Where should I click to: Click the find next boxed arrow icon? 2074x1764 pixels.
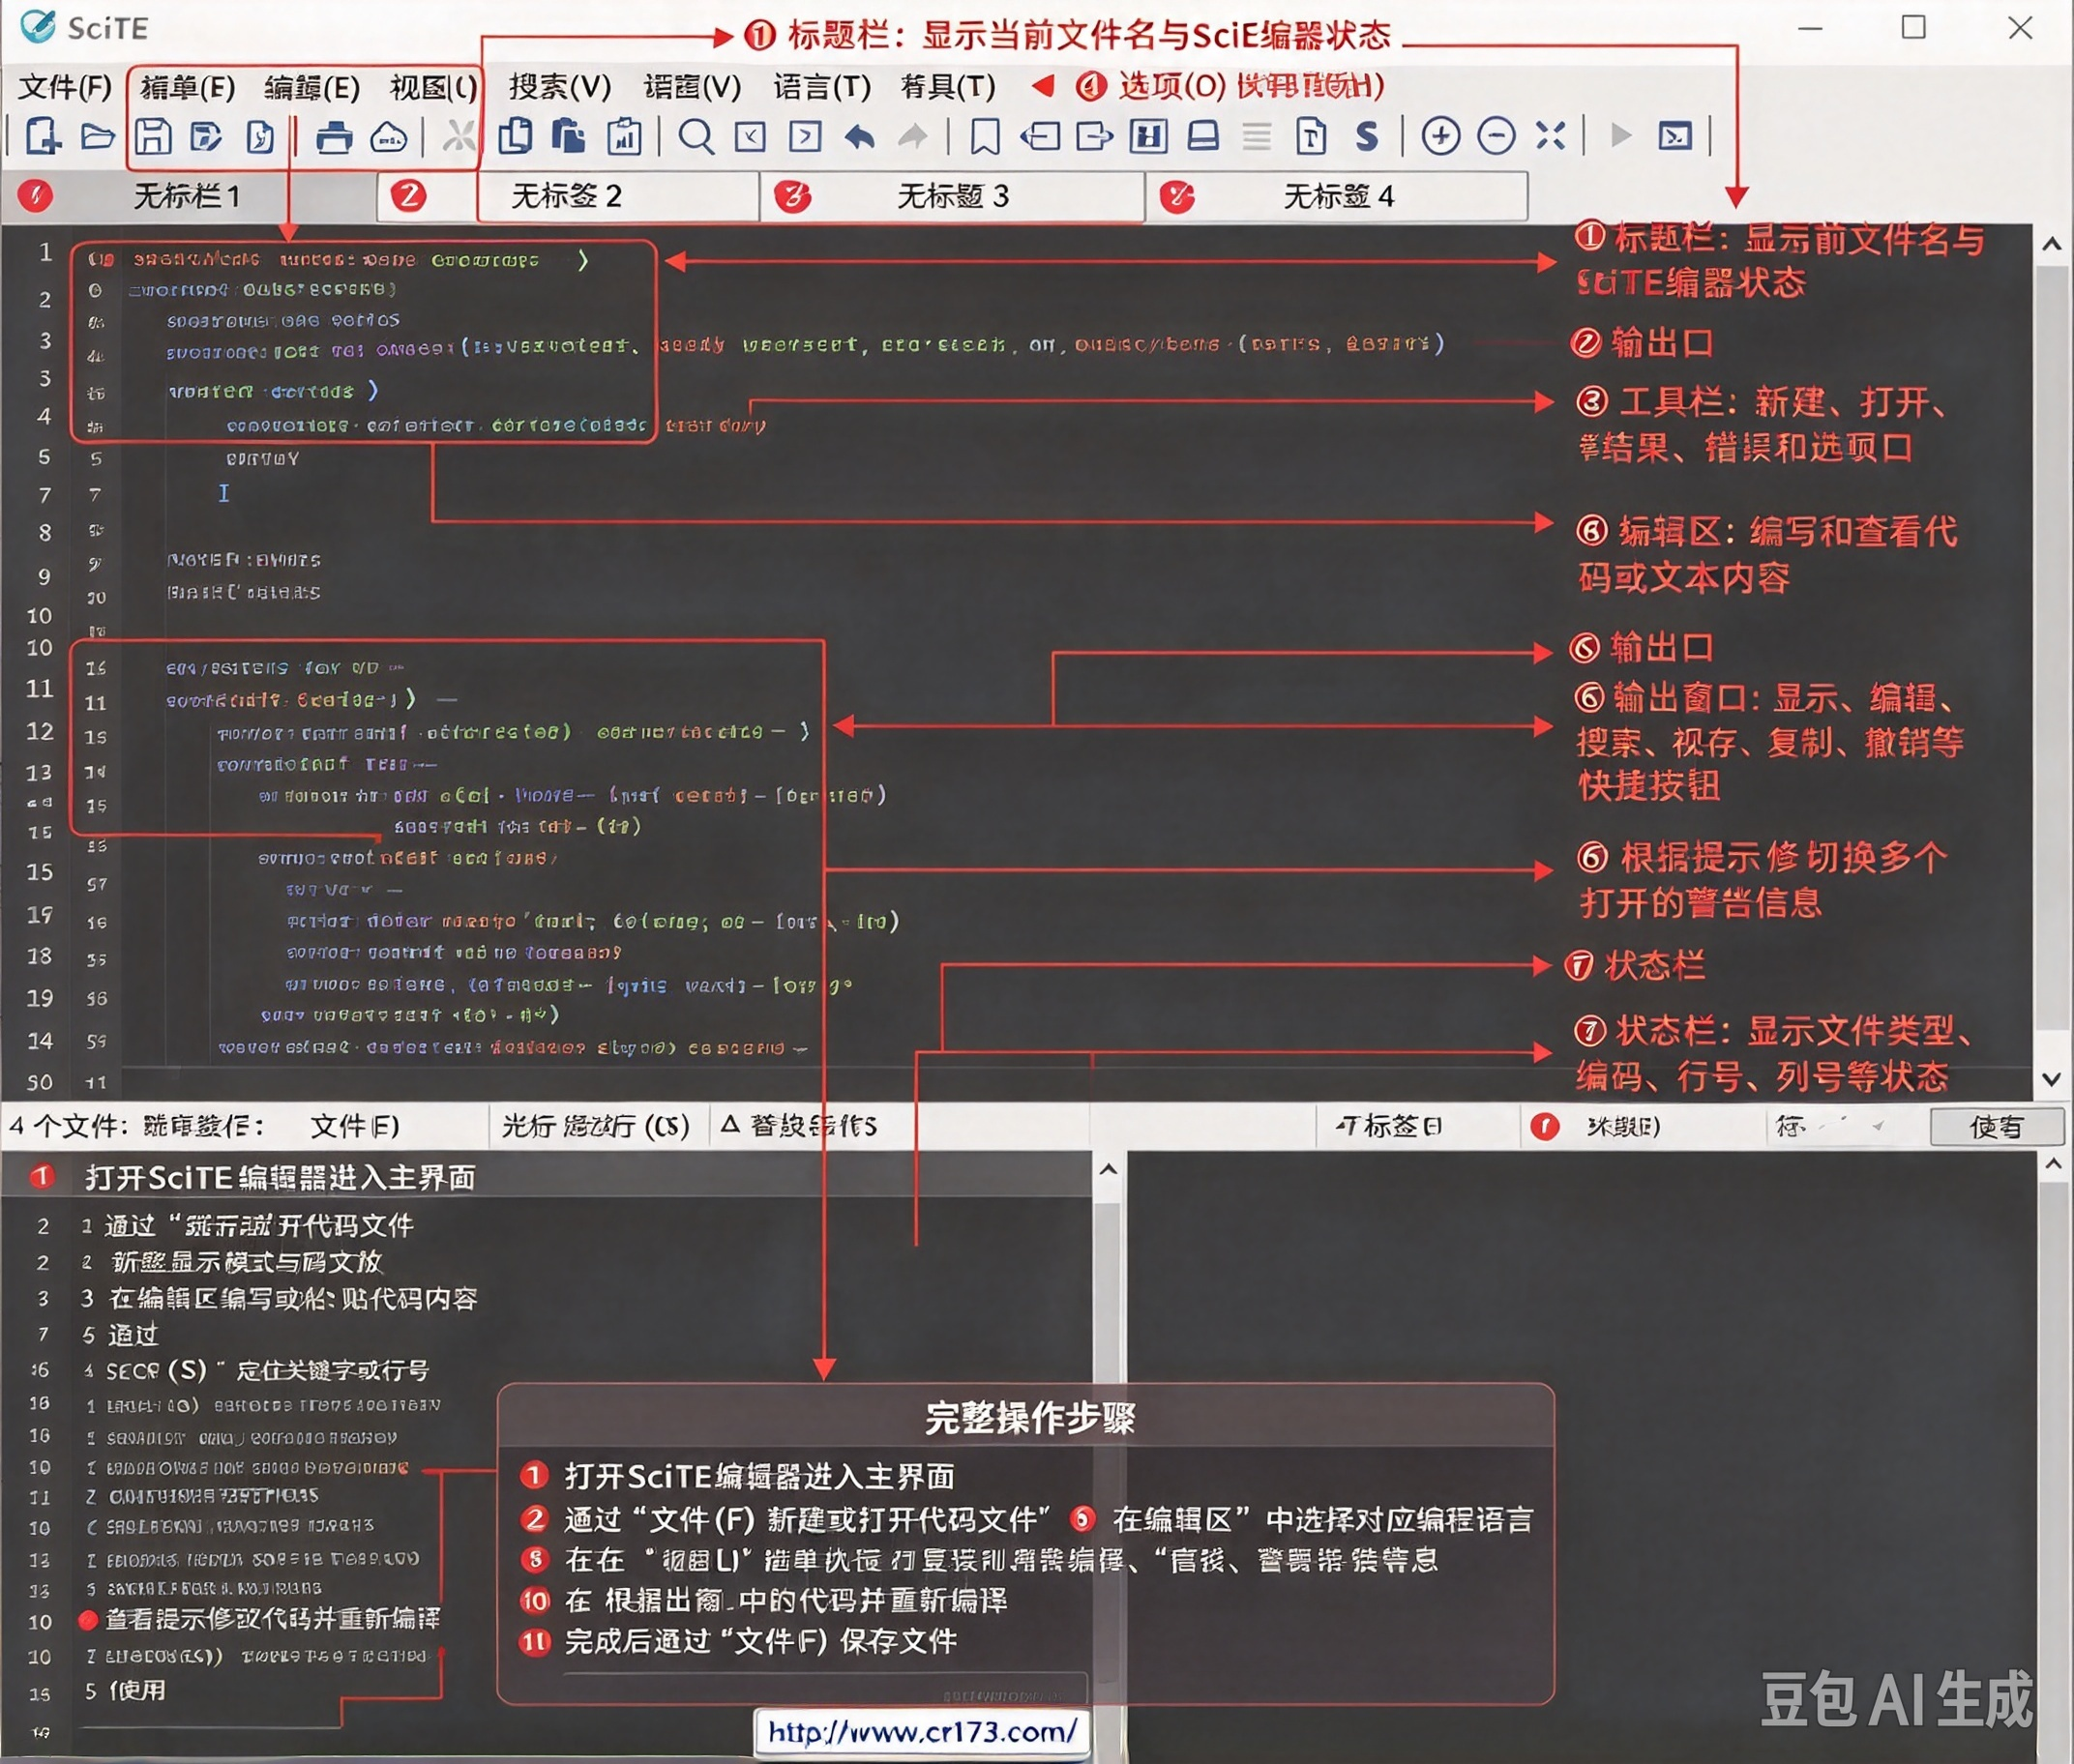coord(805,136)
